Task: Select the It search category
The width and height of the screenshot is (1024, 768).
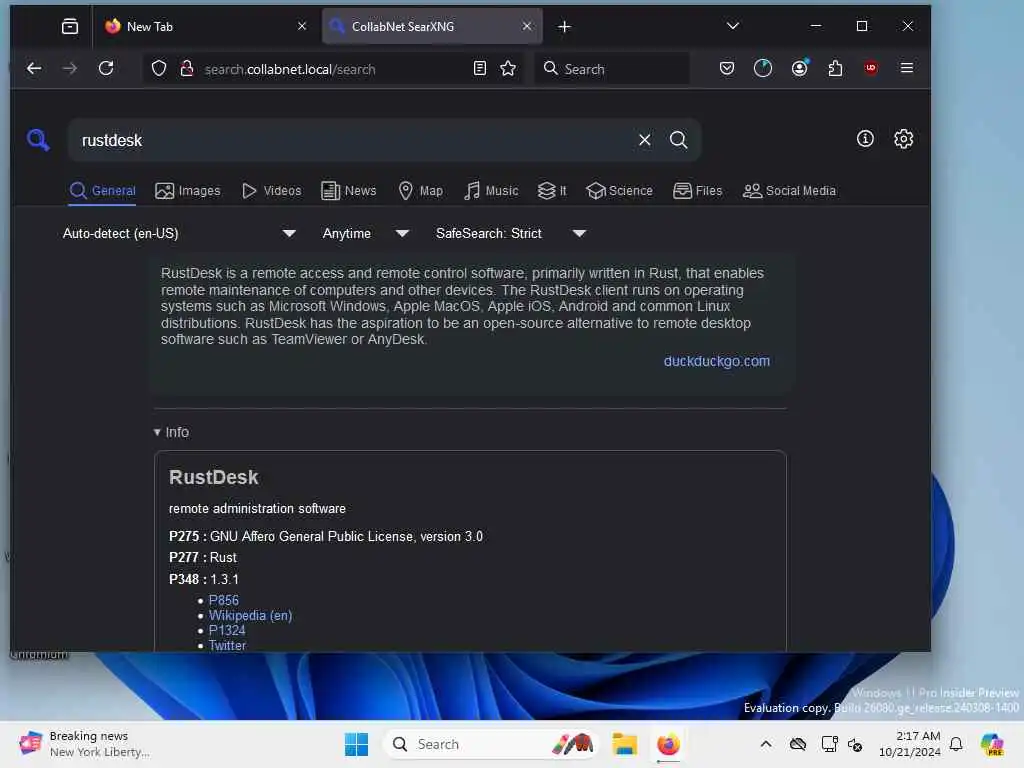Action: (552, 191)
